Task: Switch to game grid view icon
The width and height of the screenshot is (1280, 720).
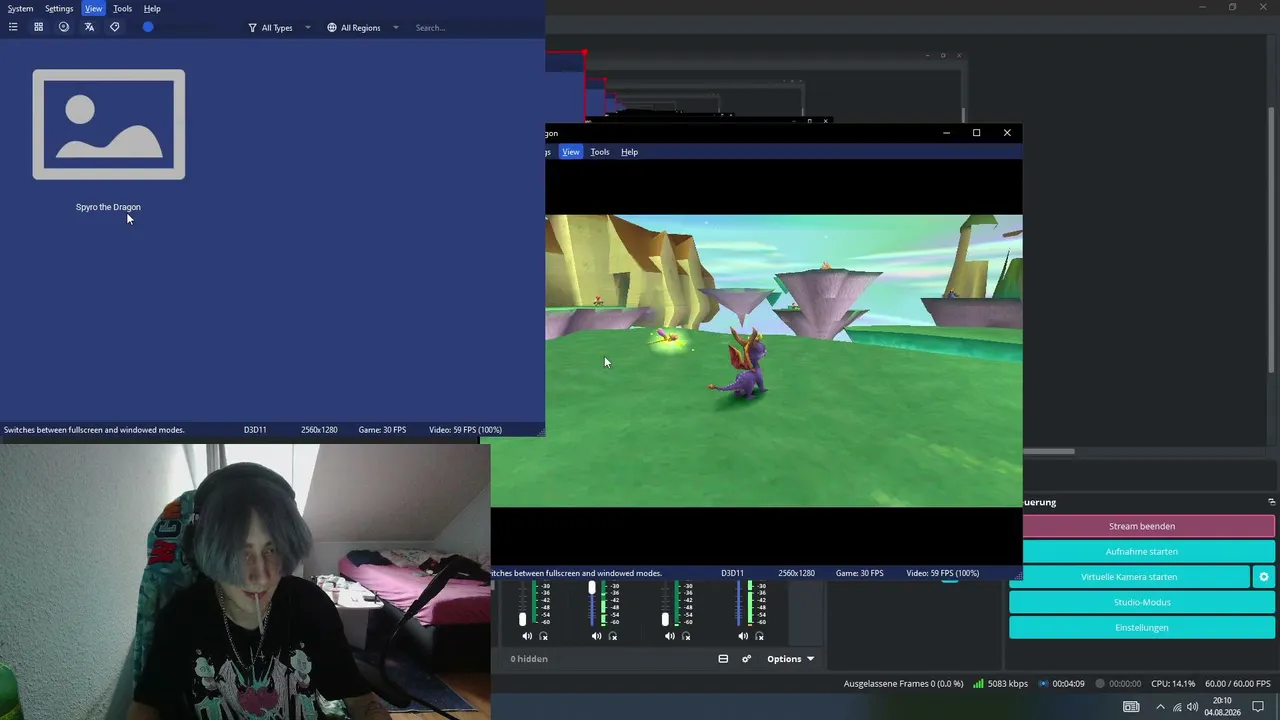Action: tap(38, 27)
